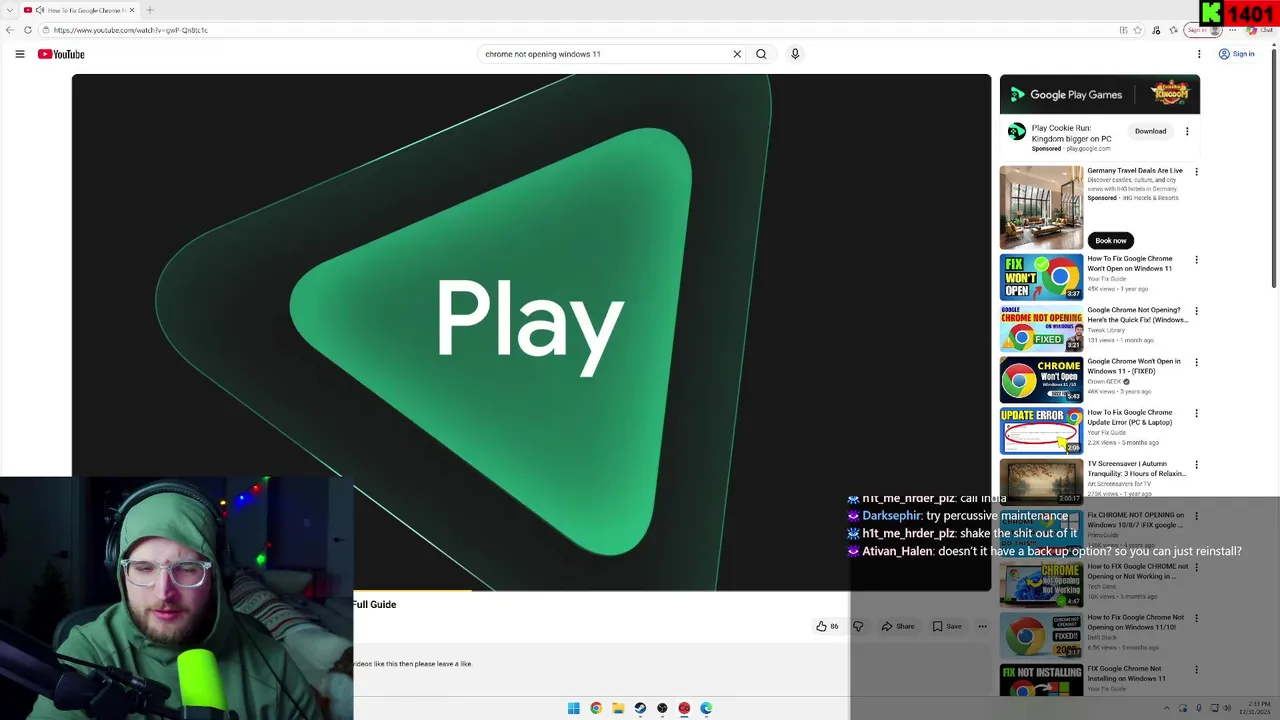Edit the YouTube search field
The width and height of the screenshot is (1280, 720).
pyautogui.click(x=605, y=54)
